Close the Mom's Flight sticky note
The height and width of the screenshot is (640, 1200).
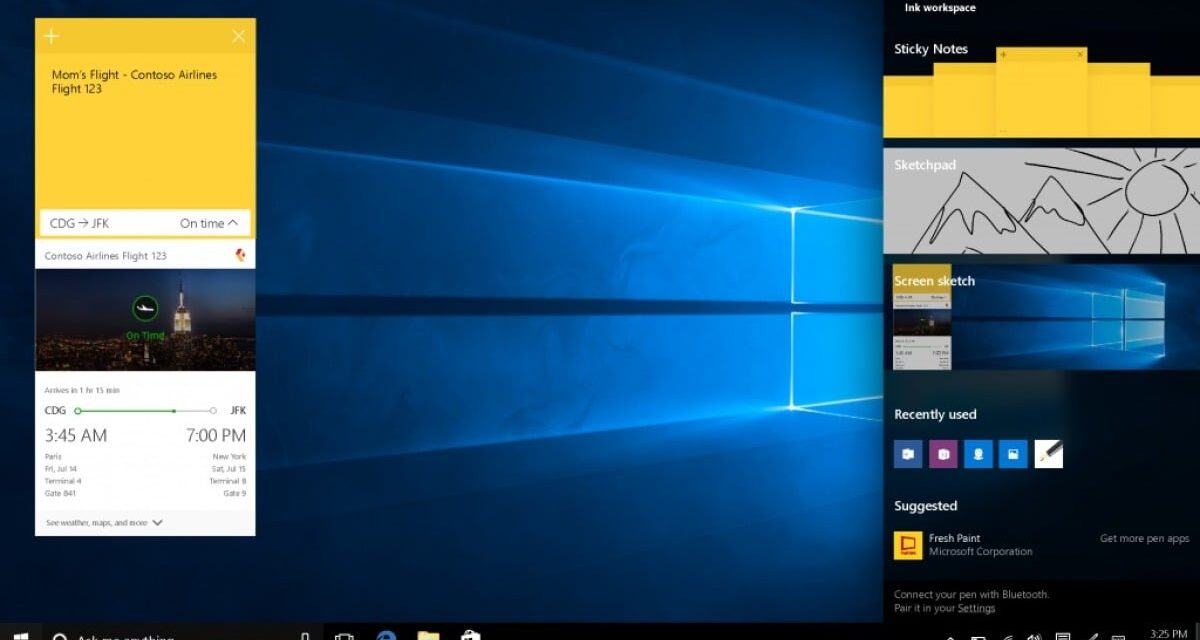[238, 37]
